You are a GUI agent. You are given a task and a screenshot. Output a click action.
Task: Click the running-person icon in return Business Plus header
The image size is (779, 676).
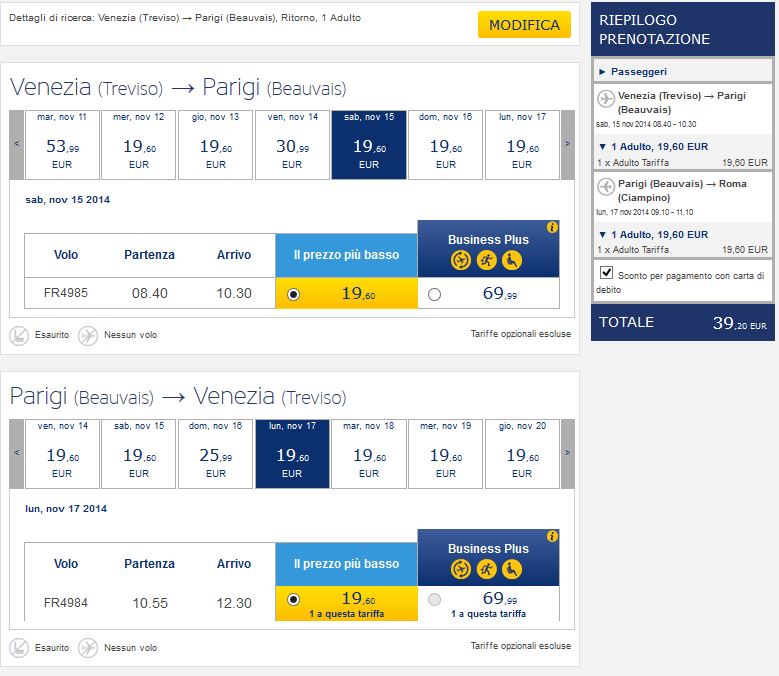pyautogui.click(x=487, y=570)
